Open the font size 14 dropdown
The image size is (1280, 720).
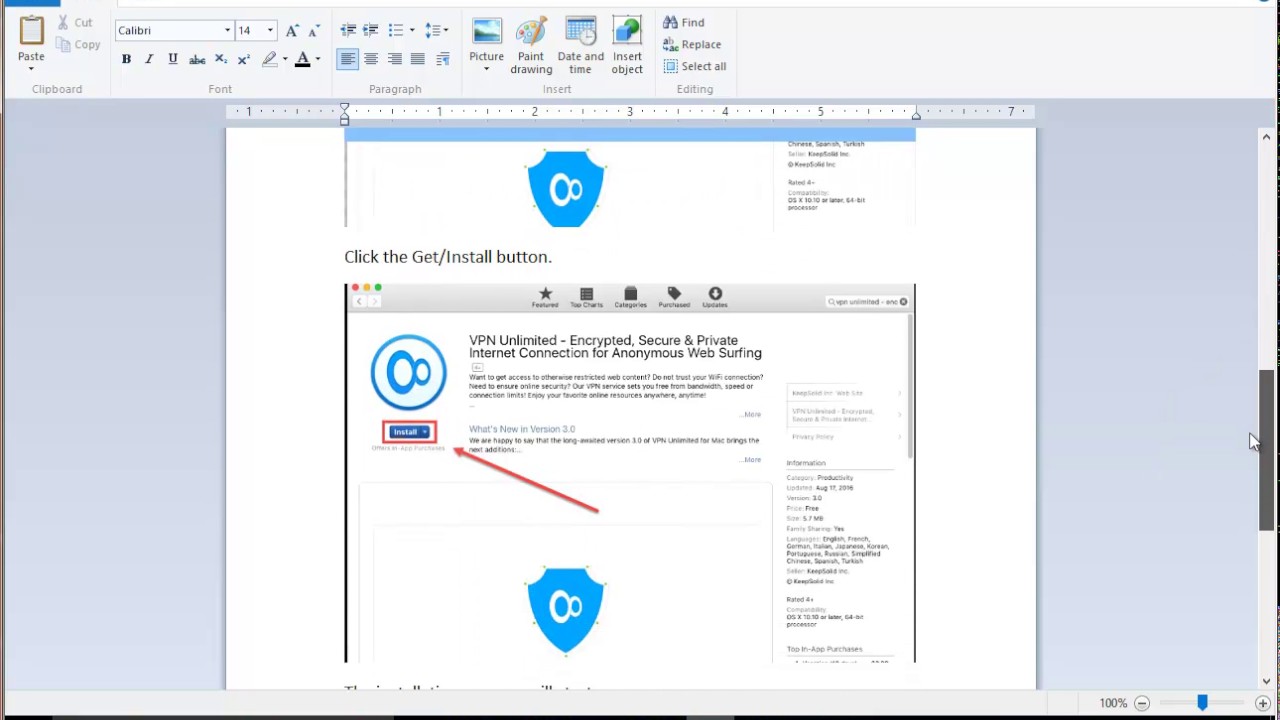(x=270, y=31)
